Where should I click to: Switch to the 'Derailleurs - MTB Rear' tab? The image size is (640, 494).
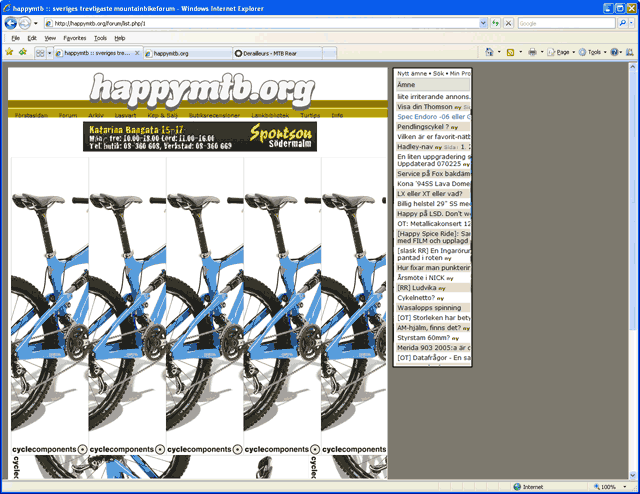(278, 53)
